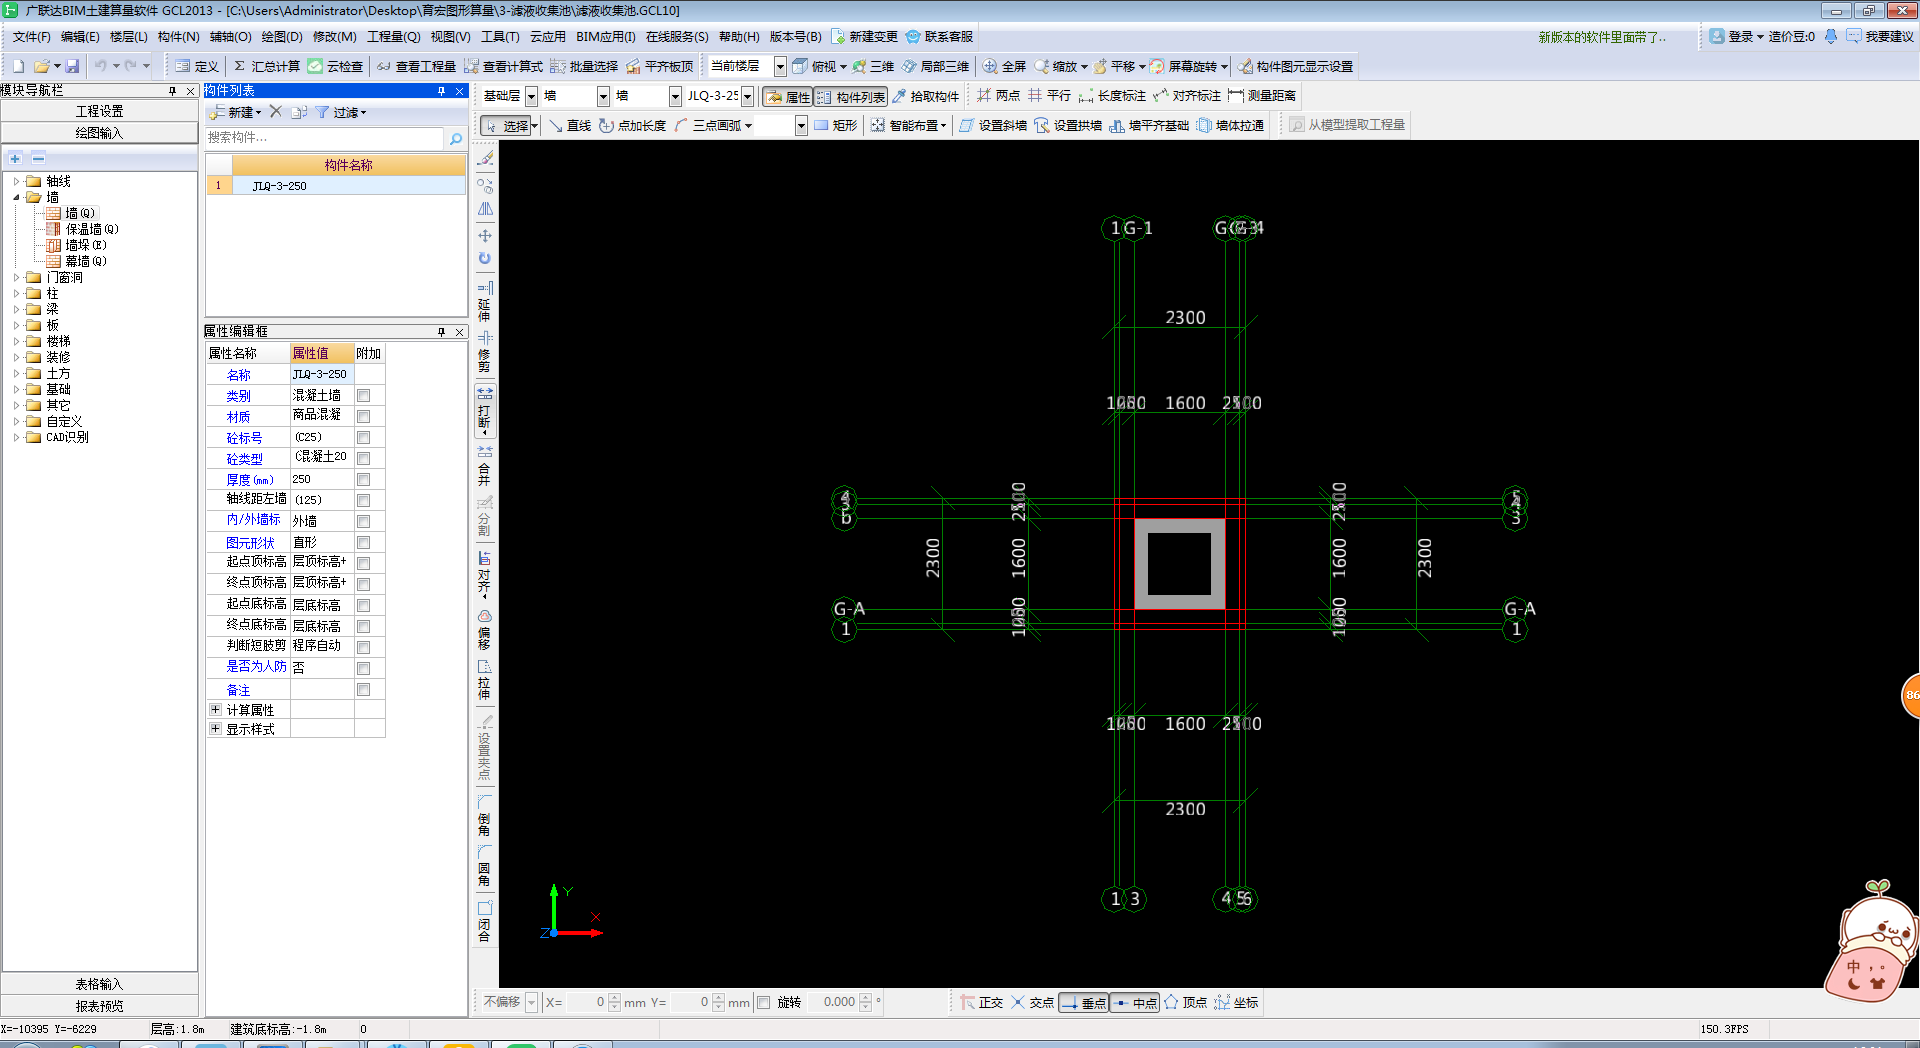This screenshot has width=1920, height=1048.
Task: Tick 附加 checkbox for 厚度 row
Action: pos(364,480)
